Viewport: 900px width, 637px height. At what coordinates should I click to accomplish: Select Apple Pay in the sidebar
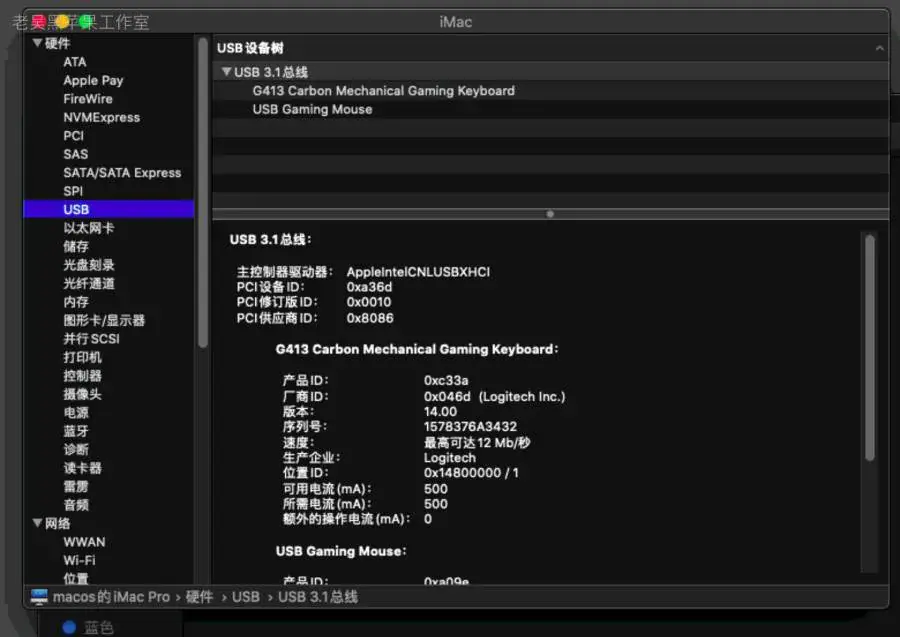click(x=93, y=80)
